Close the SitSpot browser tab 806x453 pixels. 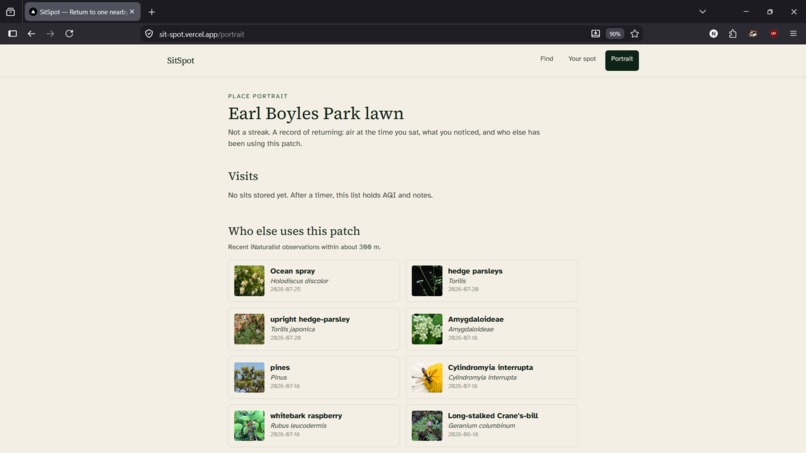click(132, 12)
